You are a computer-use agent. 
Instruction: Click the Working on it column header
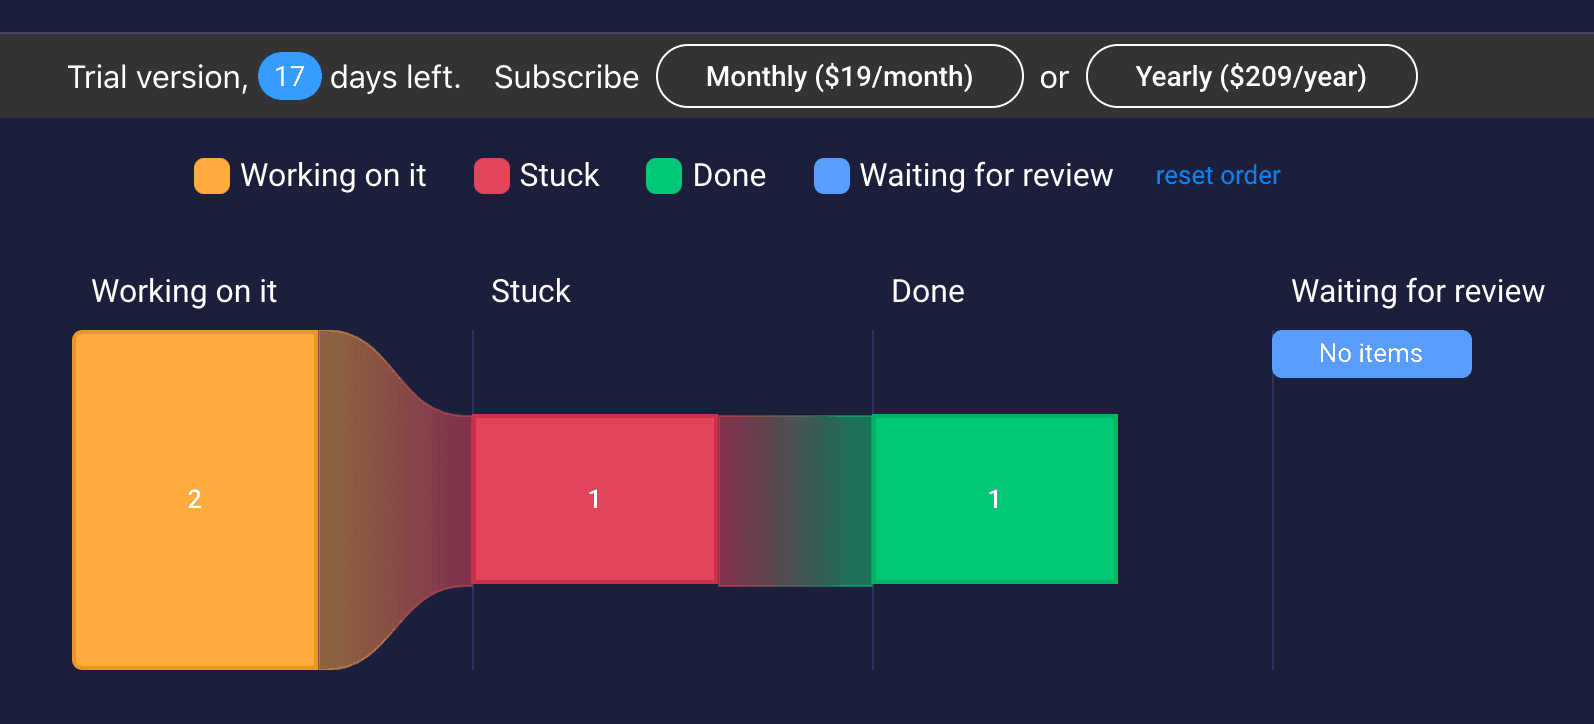click(184, 291)
